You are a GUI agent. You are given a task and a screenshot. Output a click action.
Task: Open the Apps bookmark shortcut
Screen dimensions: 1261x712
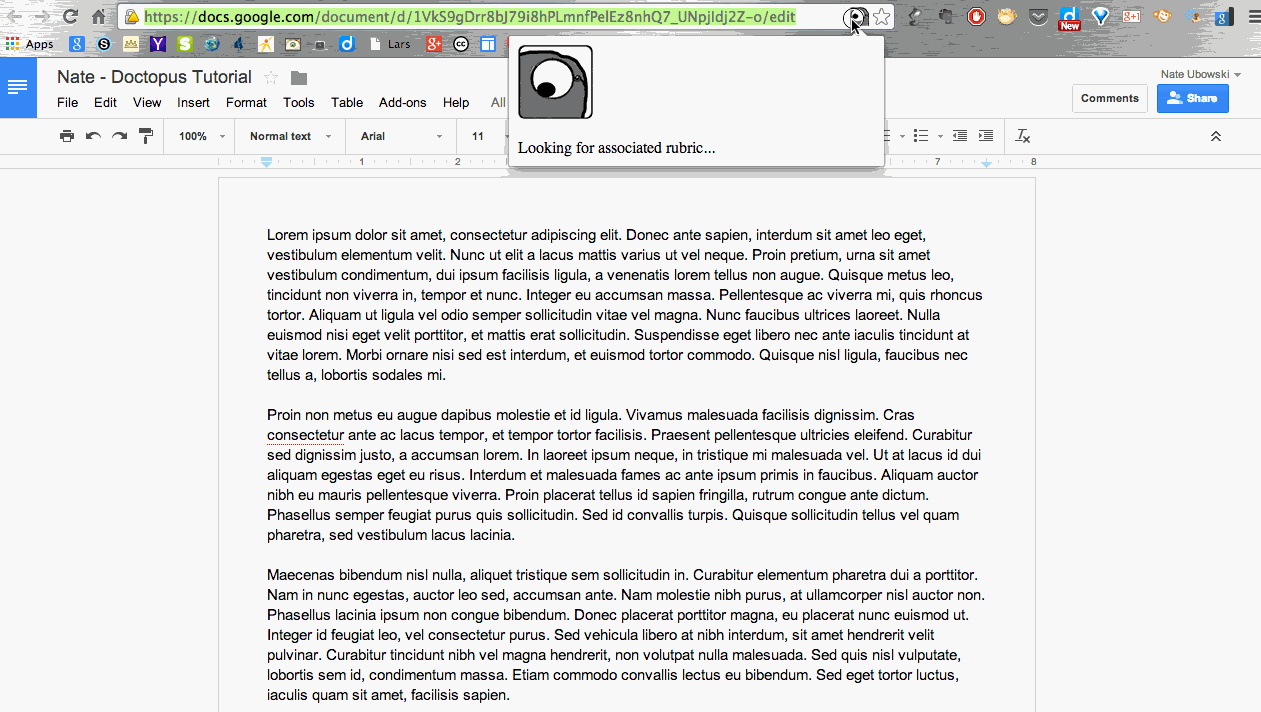29,44
